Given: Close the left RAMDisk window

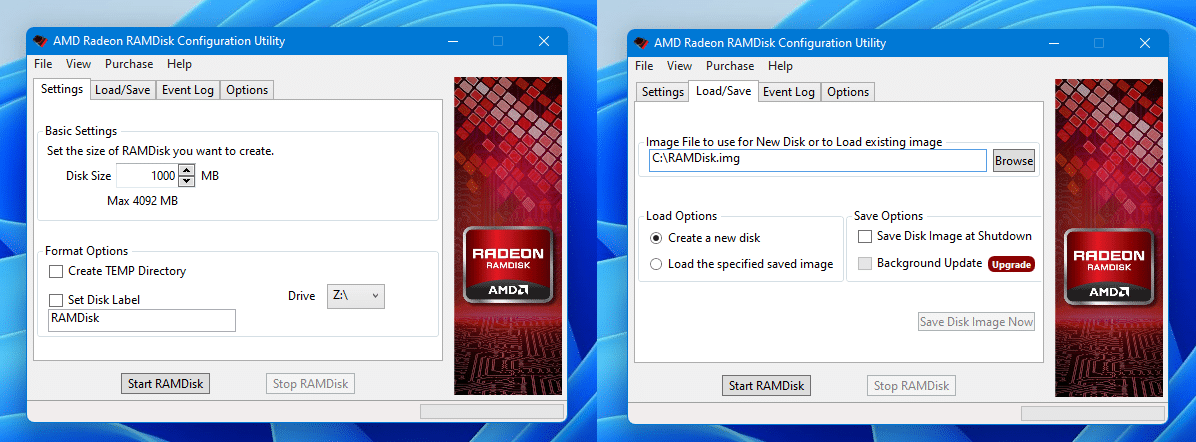Looking at the screenshot, I should (x=544, y=41).
